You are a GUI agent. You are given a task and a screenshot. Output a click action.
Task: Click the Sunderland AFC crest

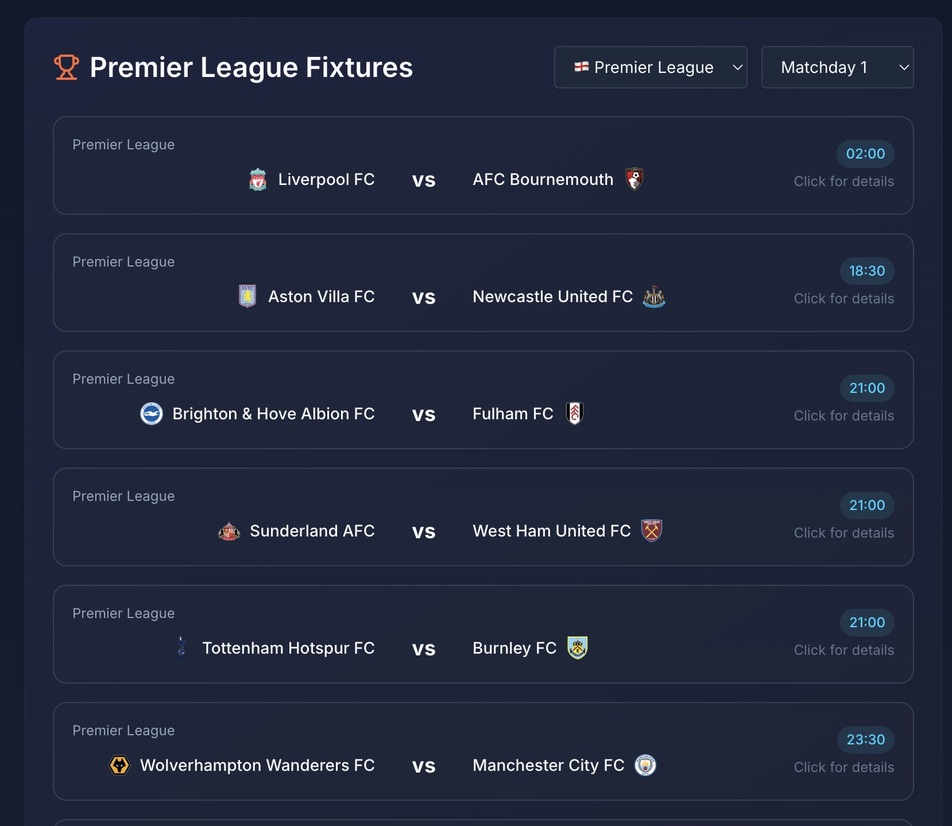click(229, 531)
